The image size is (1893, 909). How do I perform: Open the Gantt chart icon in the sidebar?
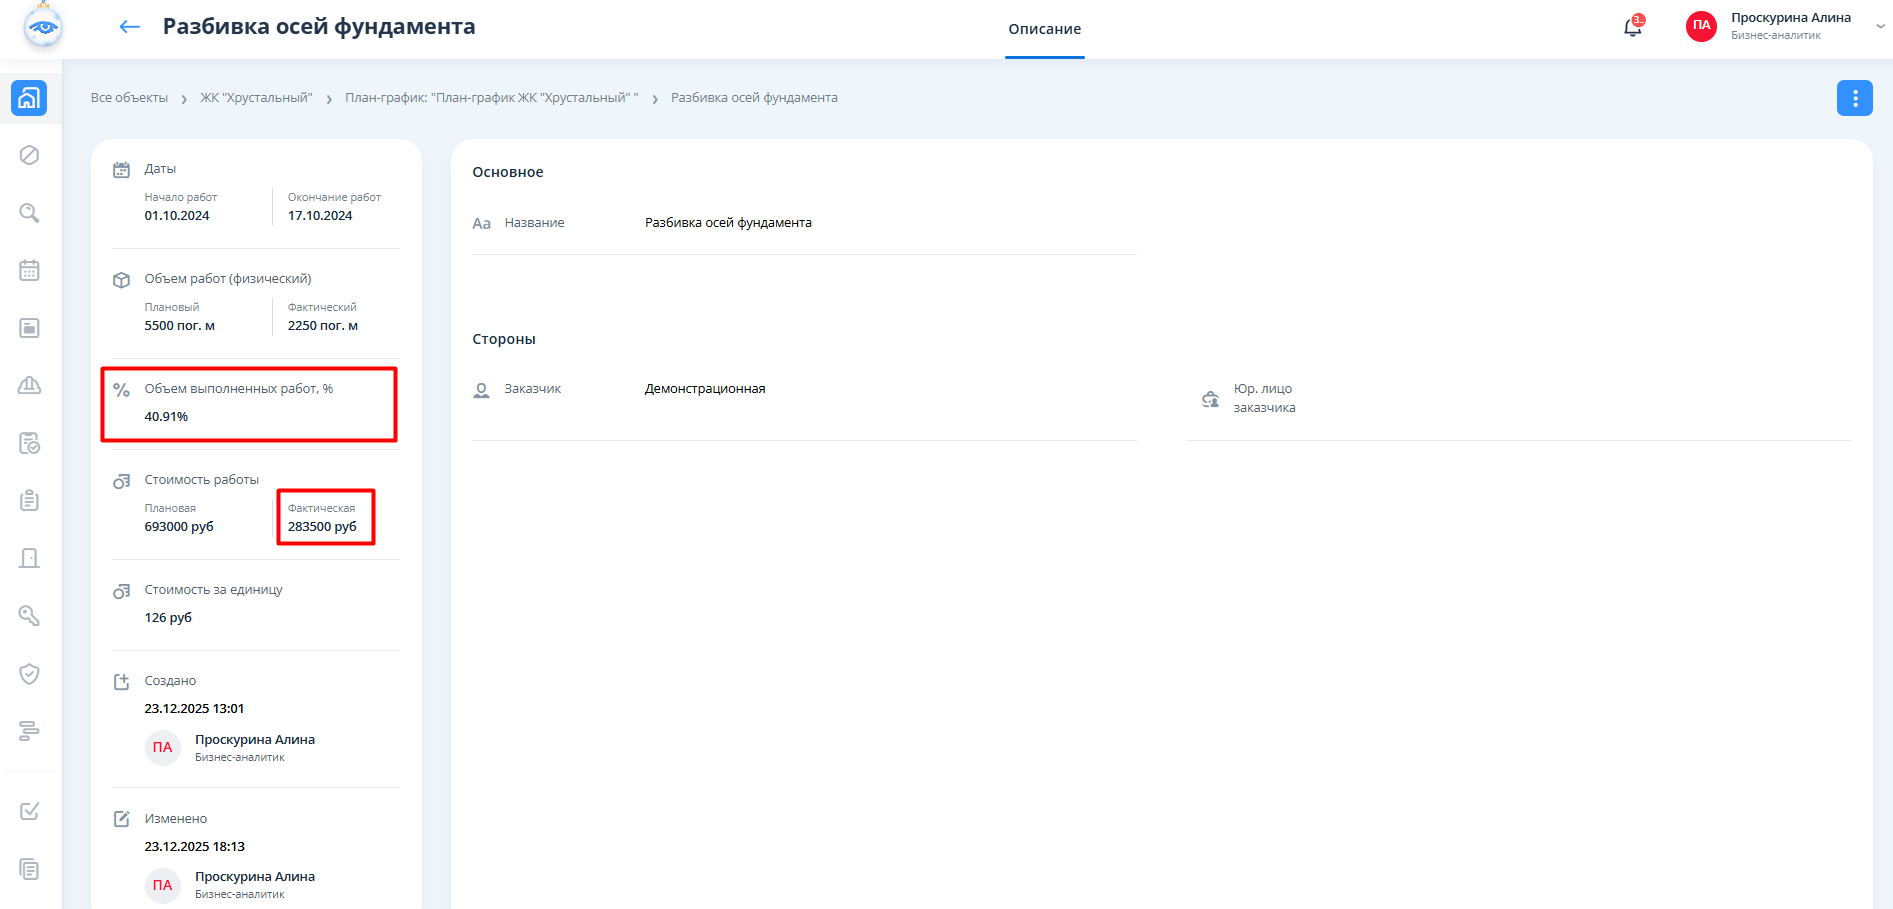tap(30, 731)
